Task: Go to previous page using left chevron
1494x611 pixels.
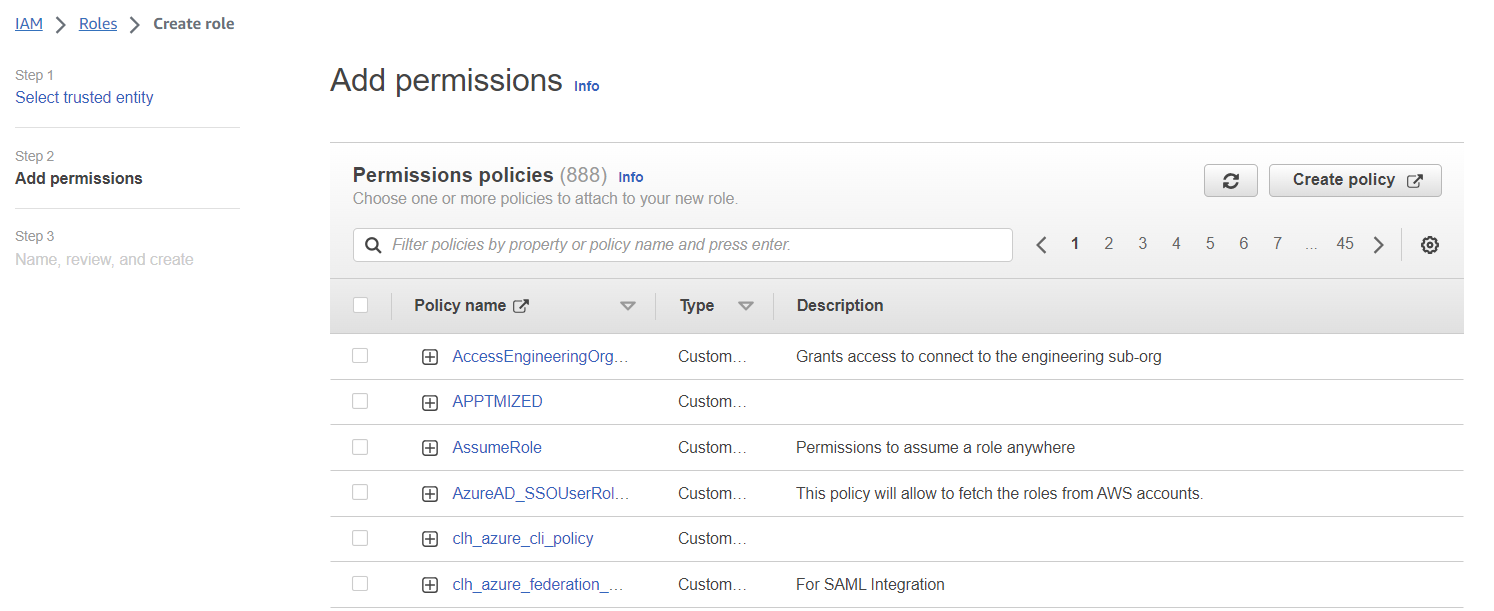Action: [1041, 245]
